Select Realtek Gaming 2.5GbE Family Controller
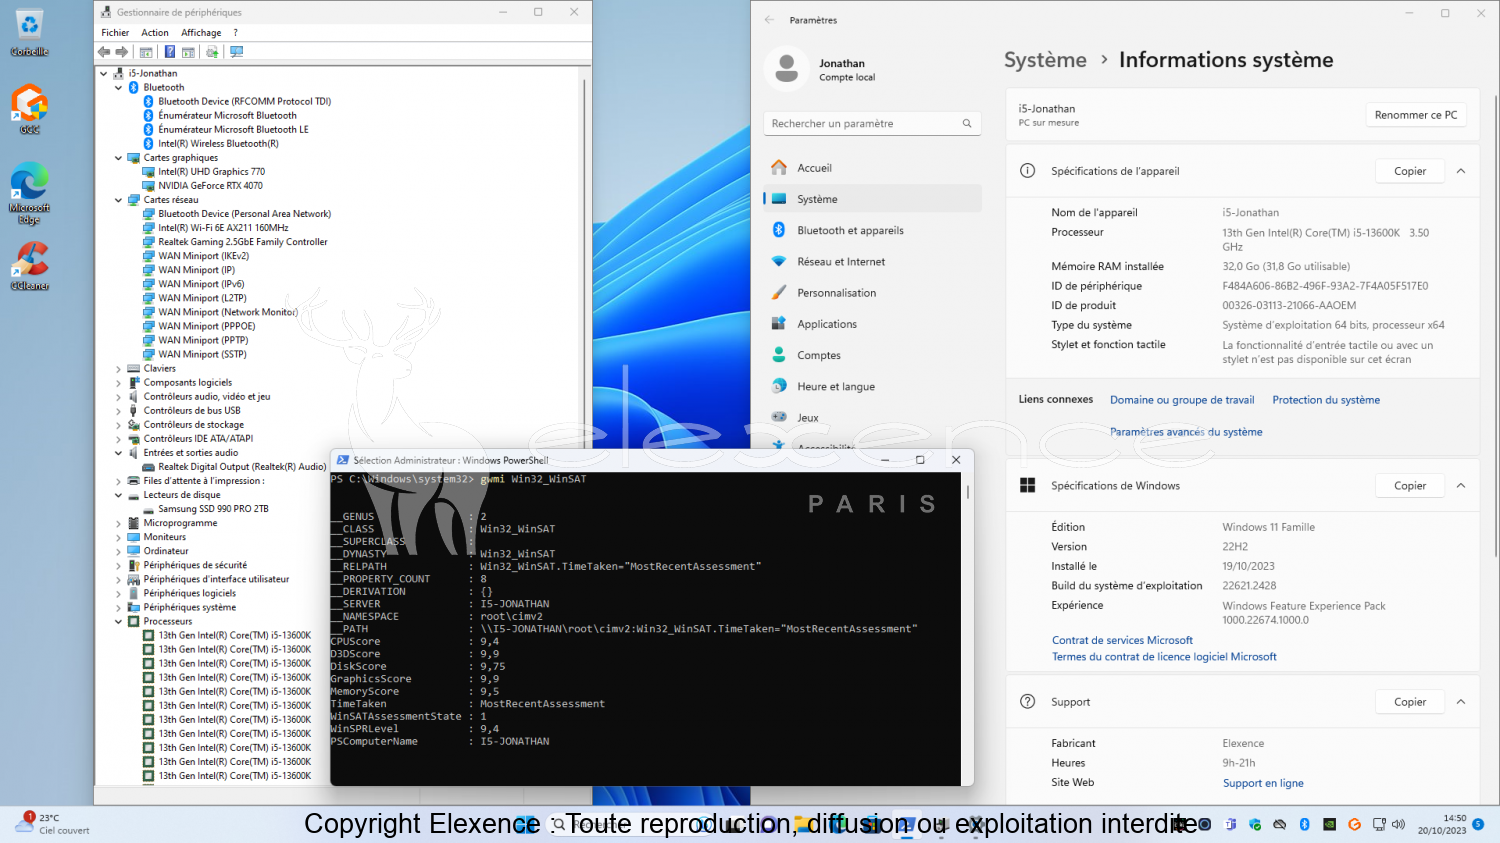The height and width of the screenshot is (843, 1500). [x=243, y=242]
